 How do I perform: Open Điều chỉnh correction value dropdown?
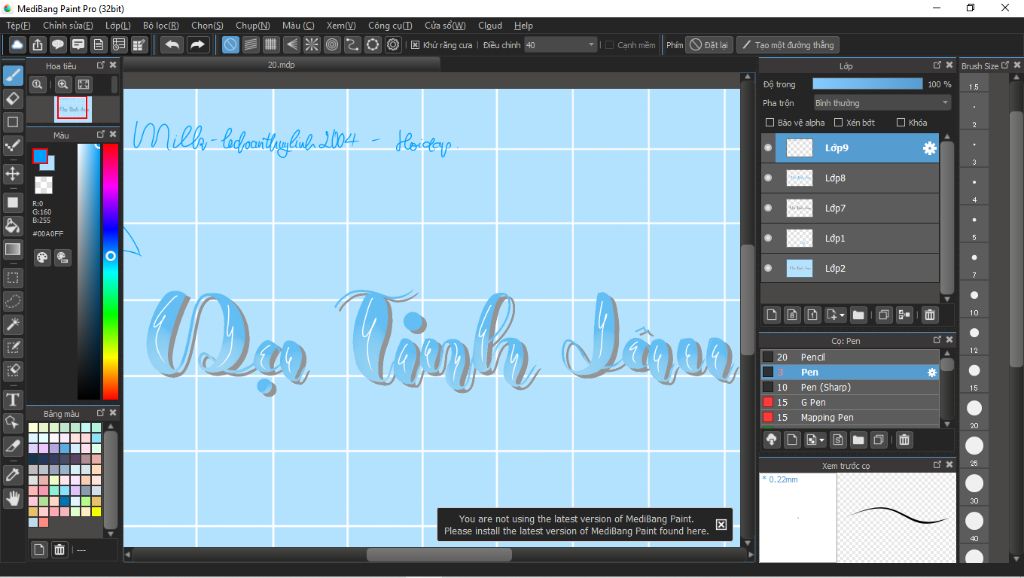tap(560, 45)
